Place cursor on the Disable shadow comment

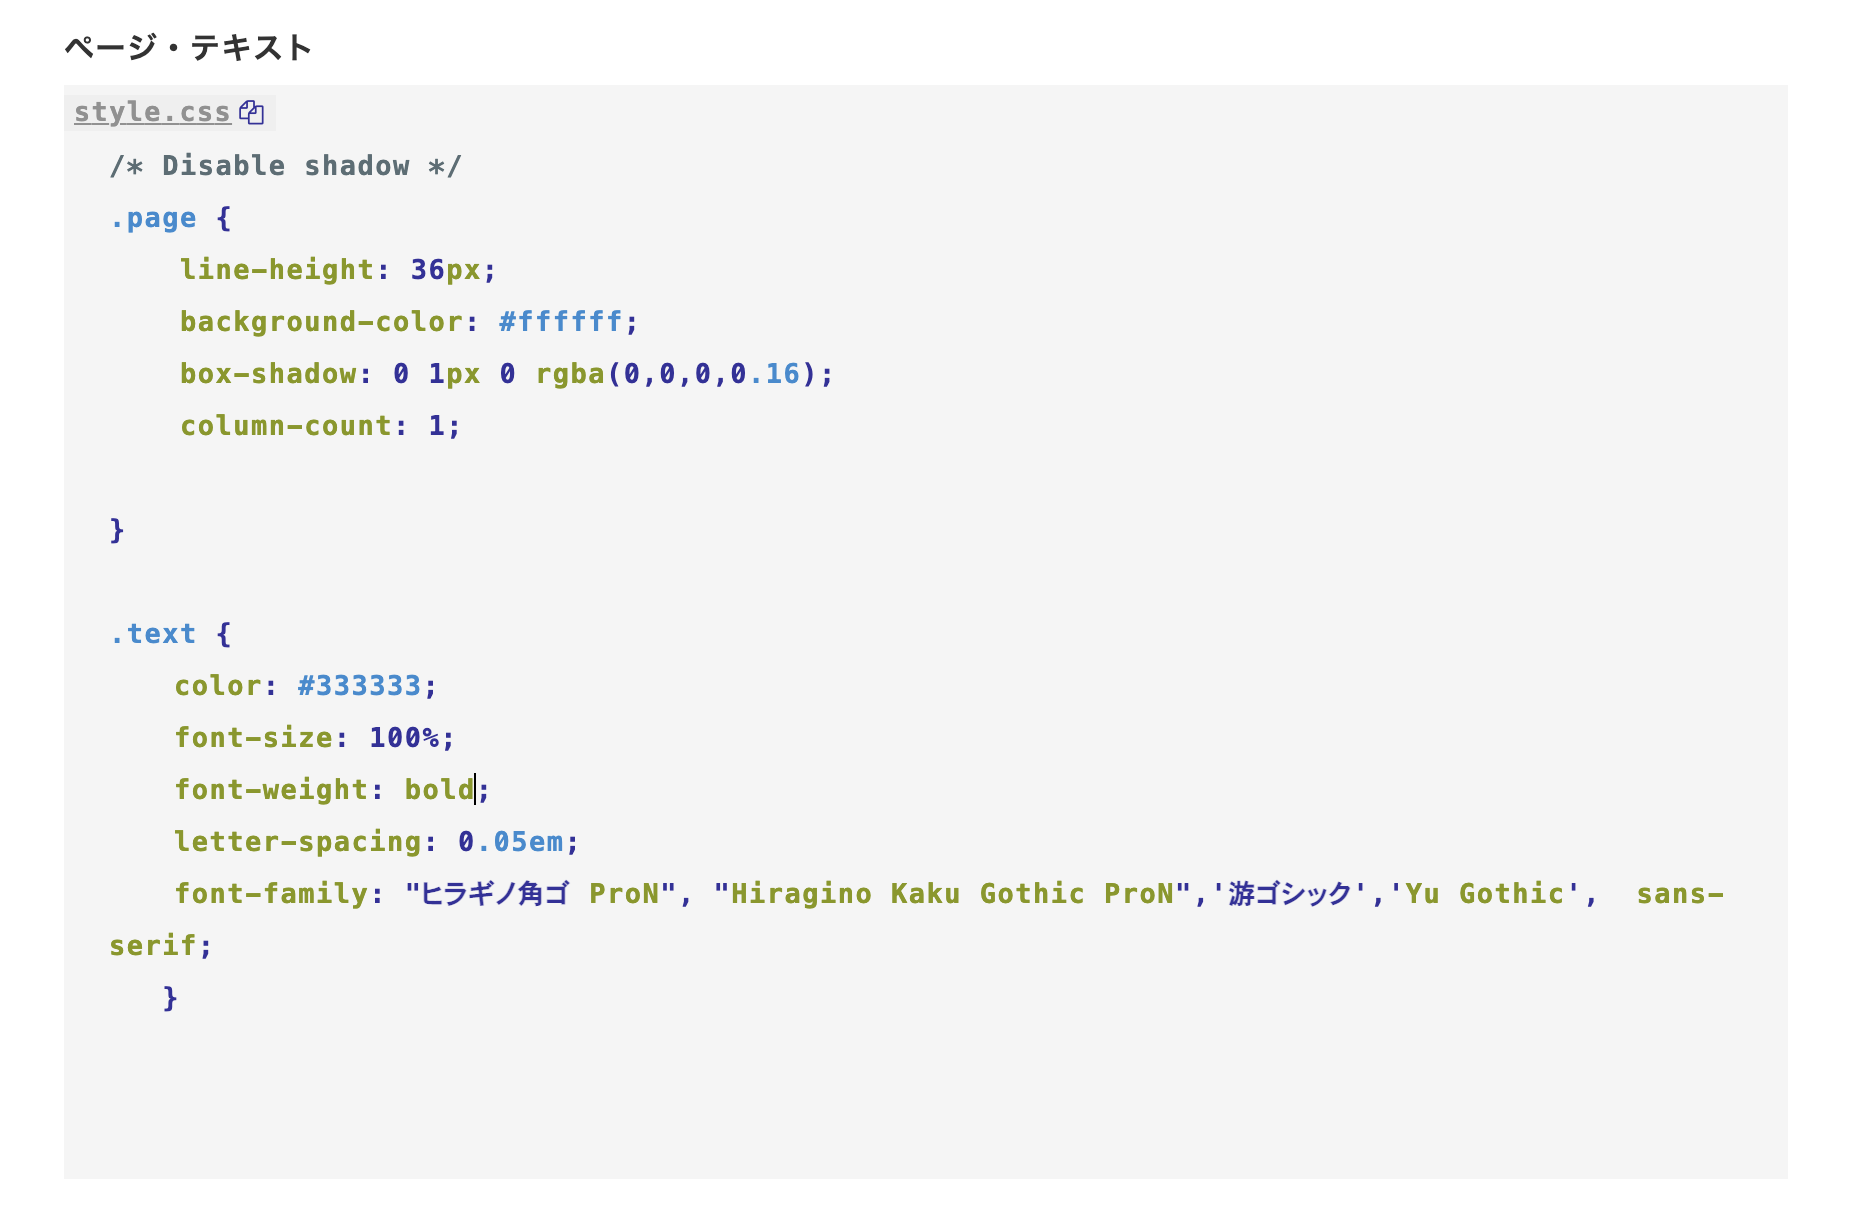pos(285,166)
